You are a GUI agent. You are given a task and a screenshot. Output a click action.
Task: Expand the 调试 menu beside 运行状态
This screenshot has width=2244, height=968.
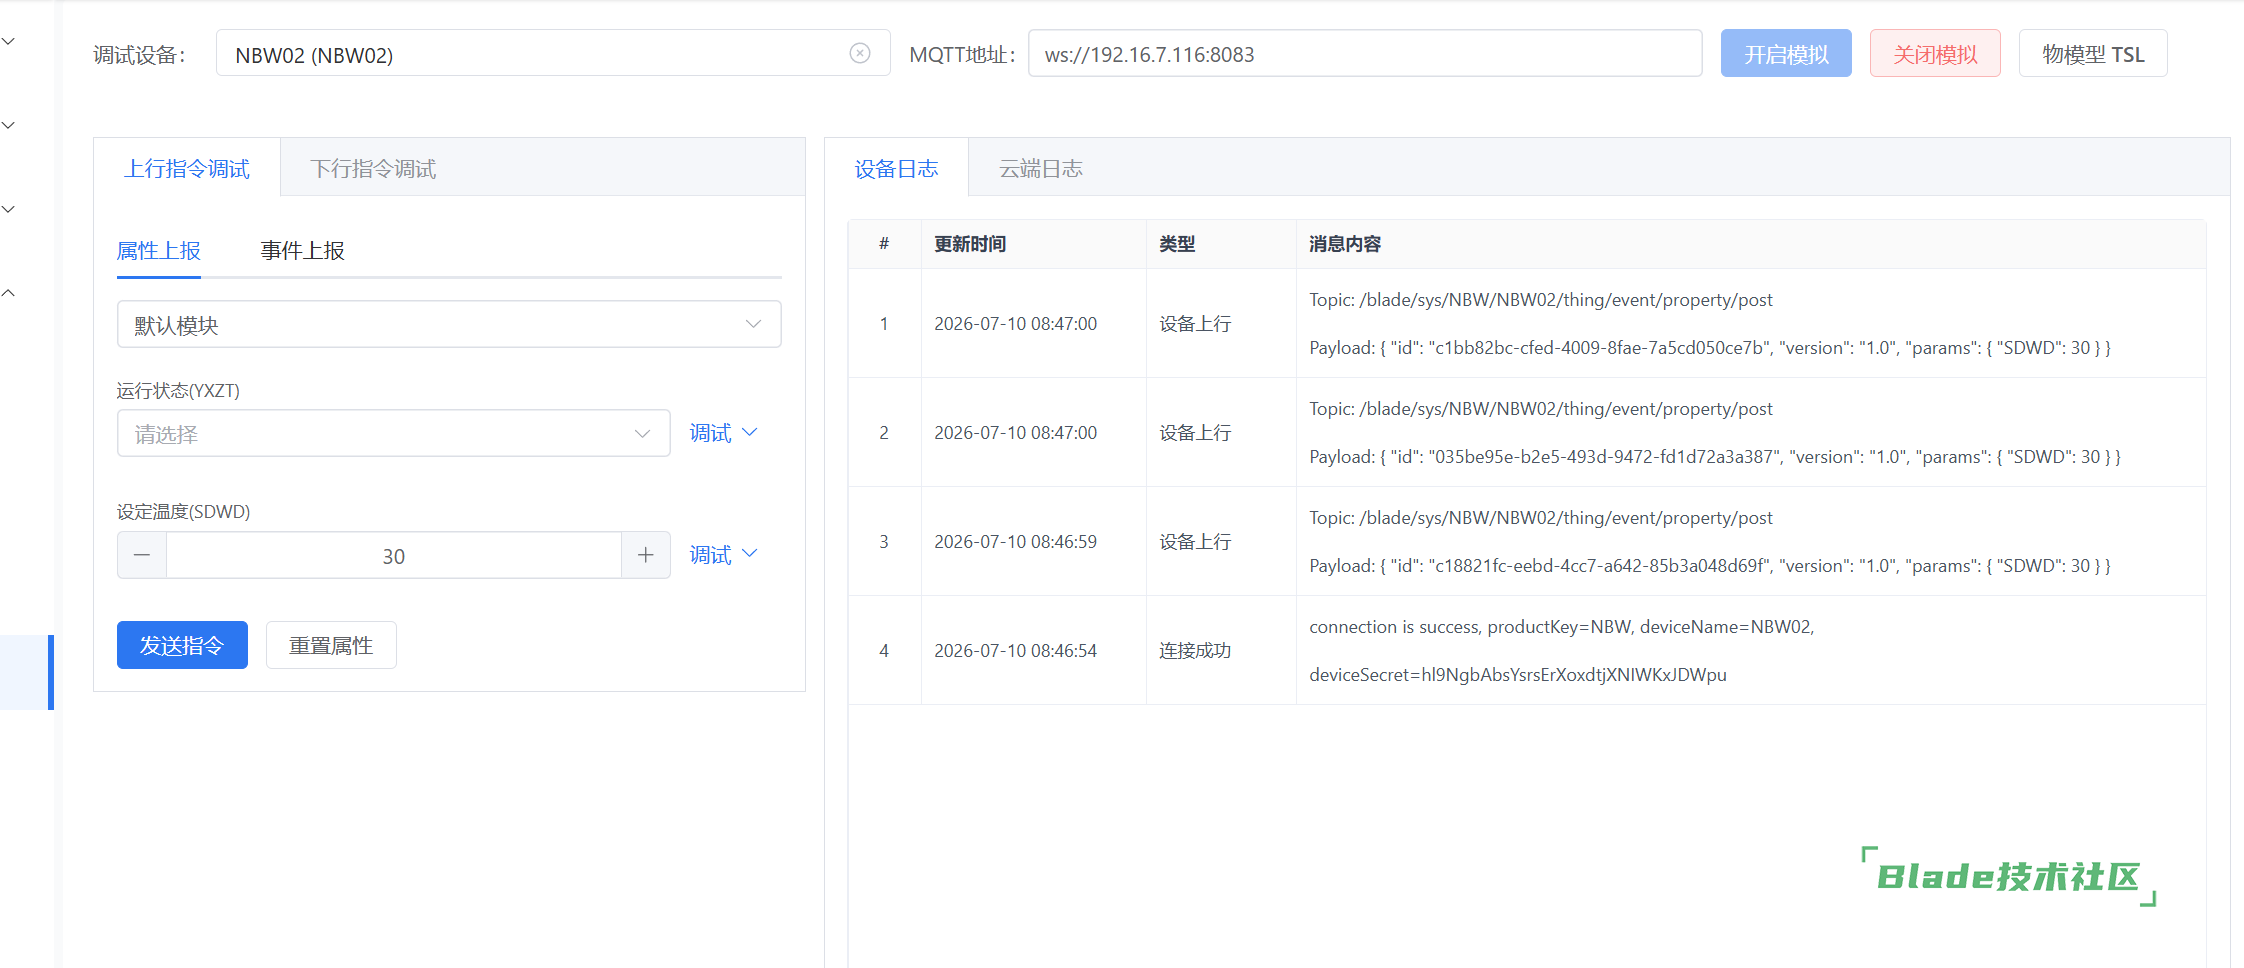723,433
